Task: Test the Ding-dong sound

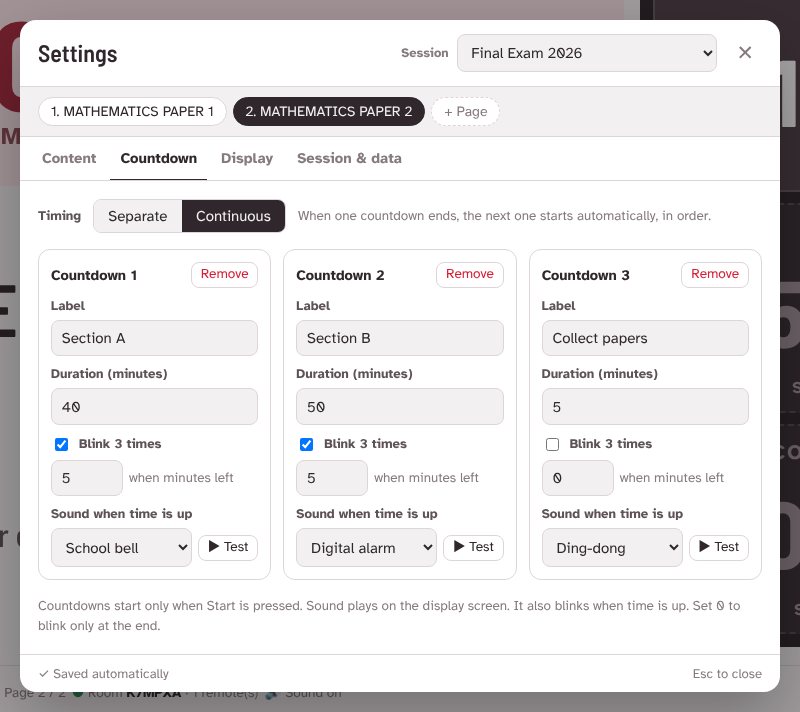Action: 718,547
